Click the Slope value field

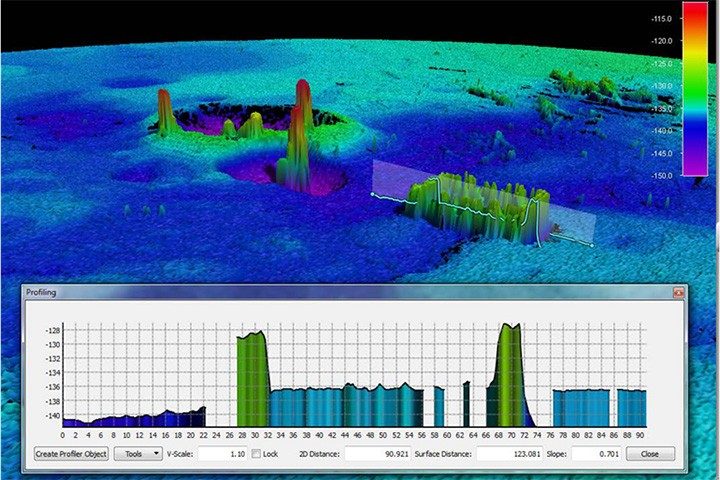600,454
